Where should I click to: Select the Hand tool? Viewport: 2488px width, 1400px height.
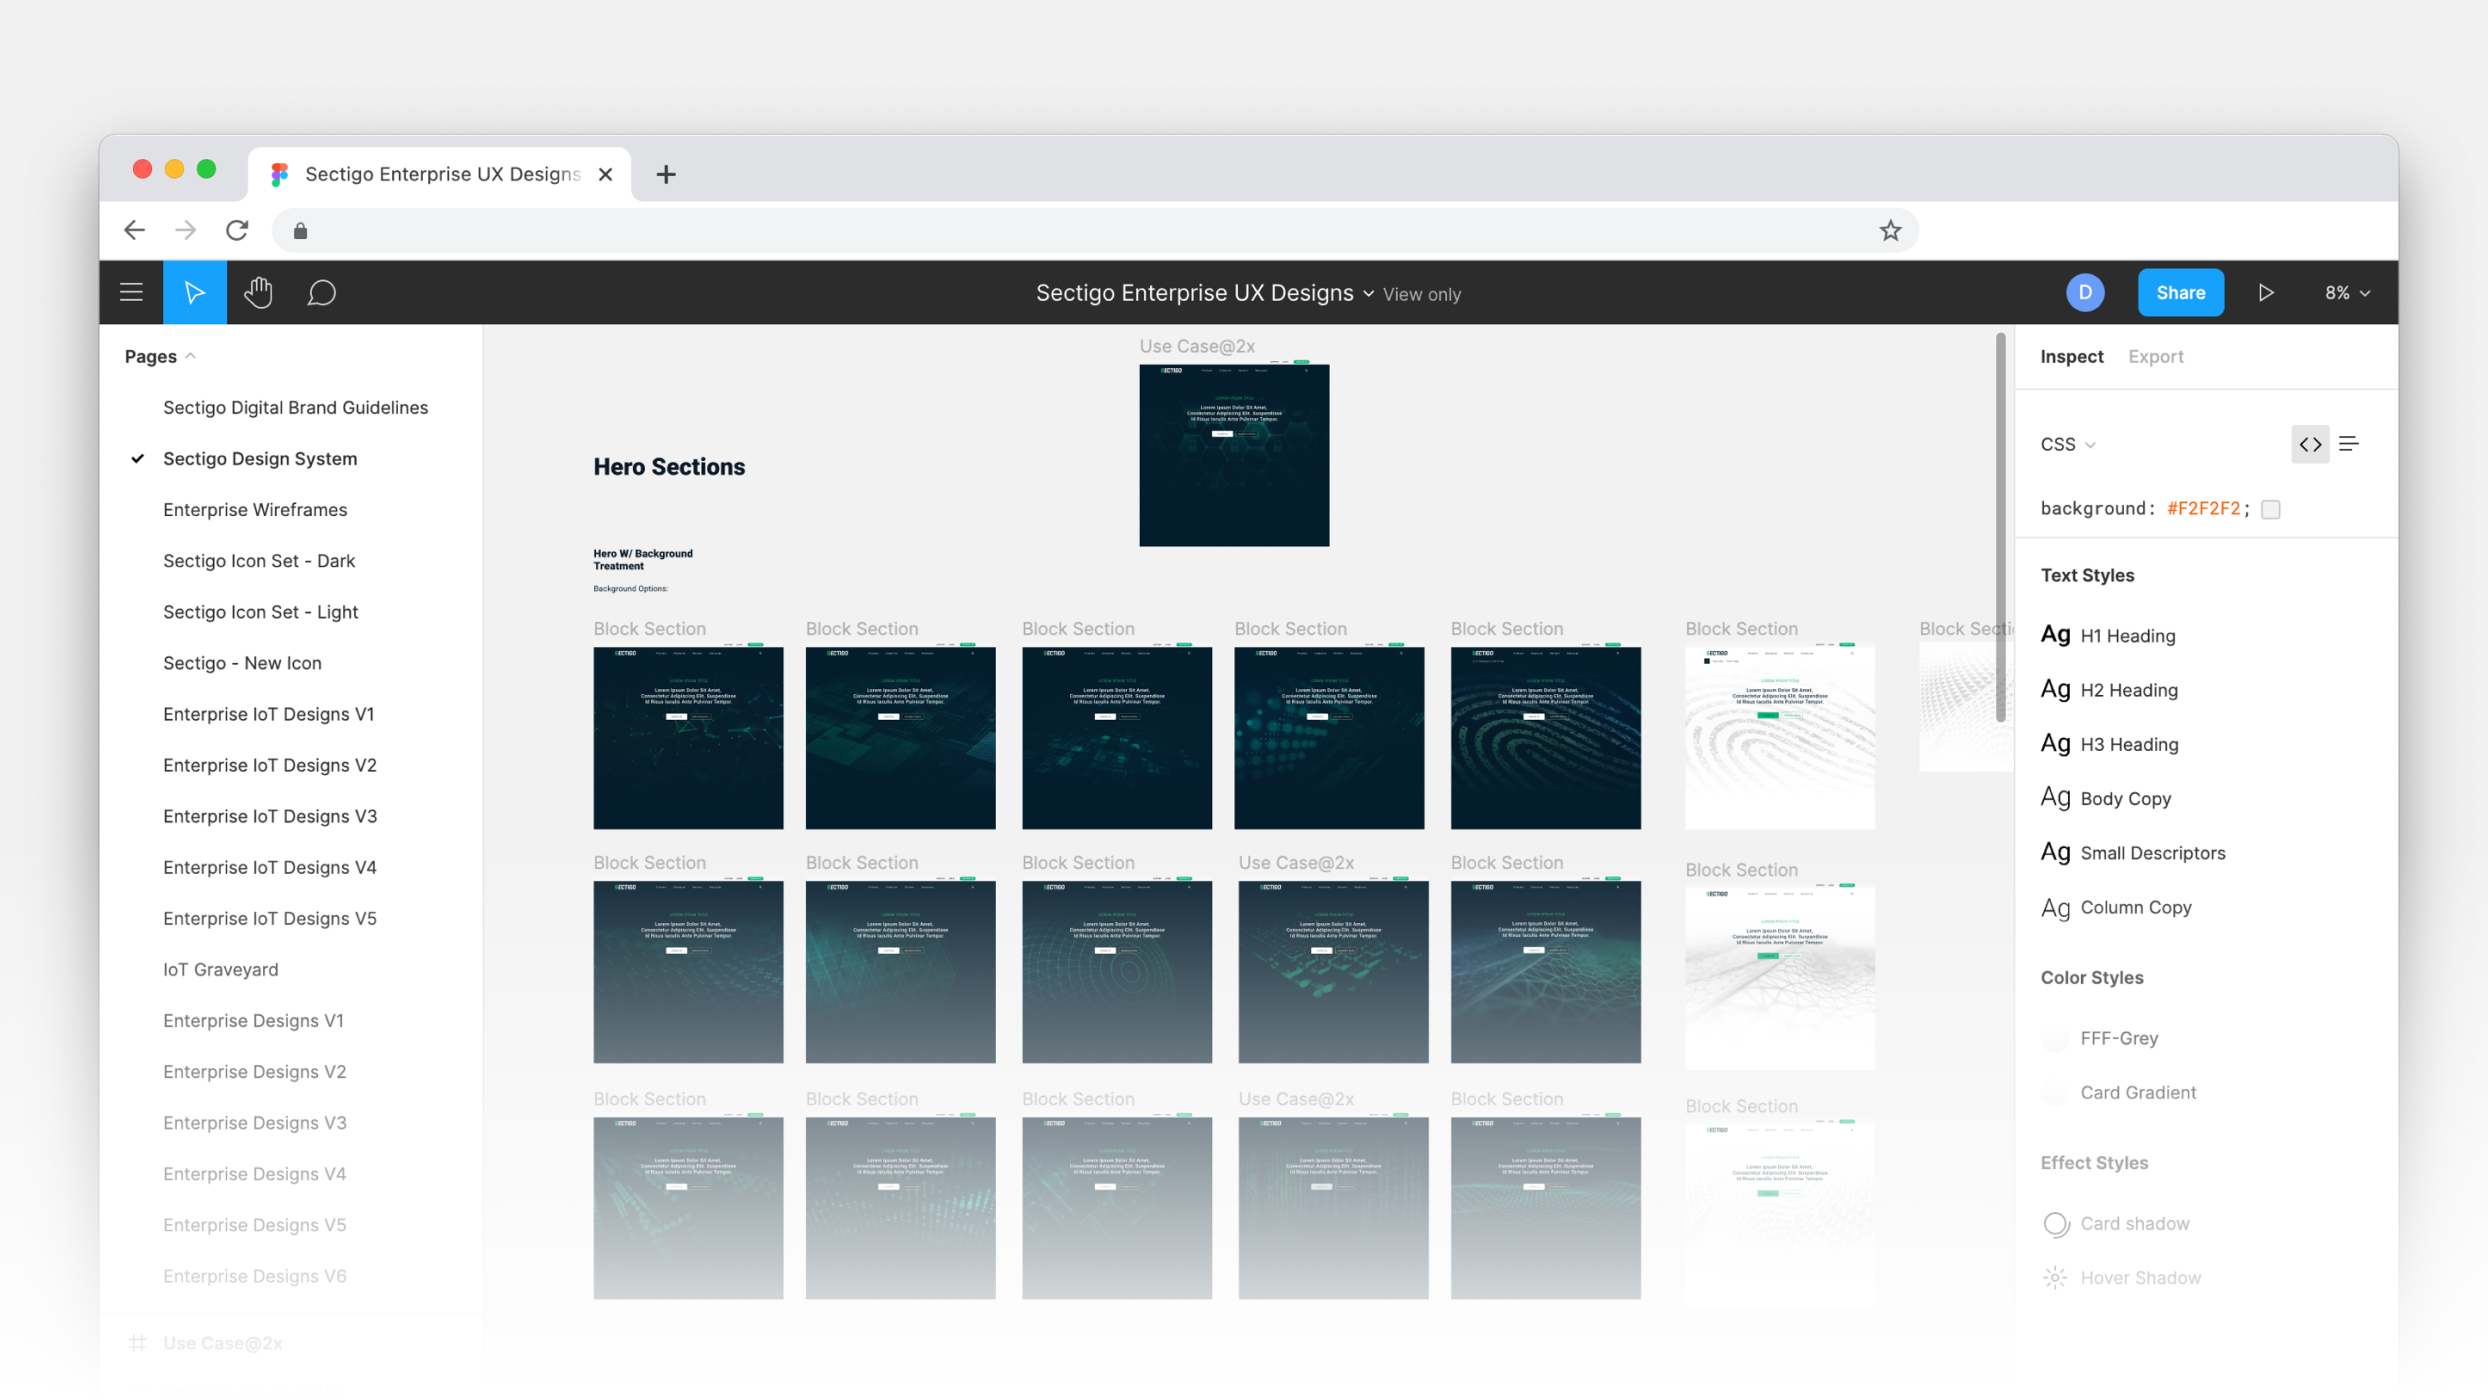click(x=257, y=291)
